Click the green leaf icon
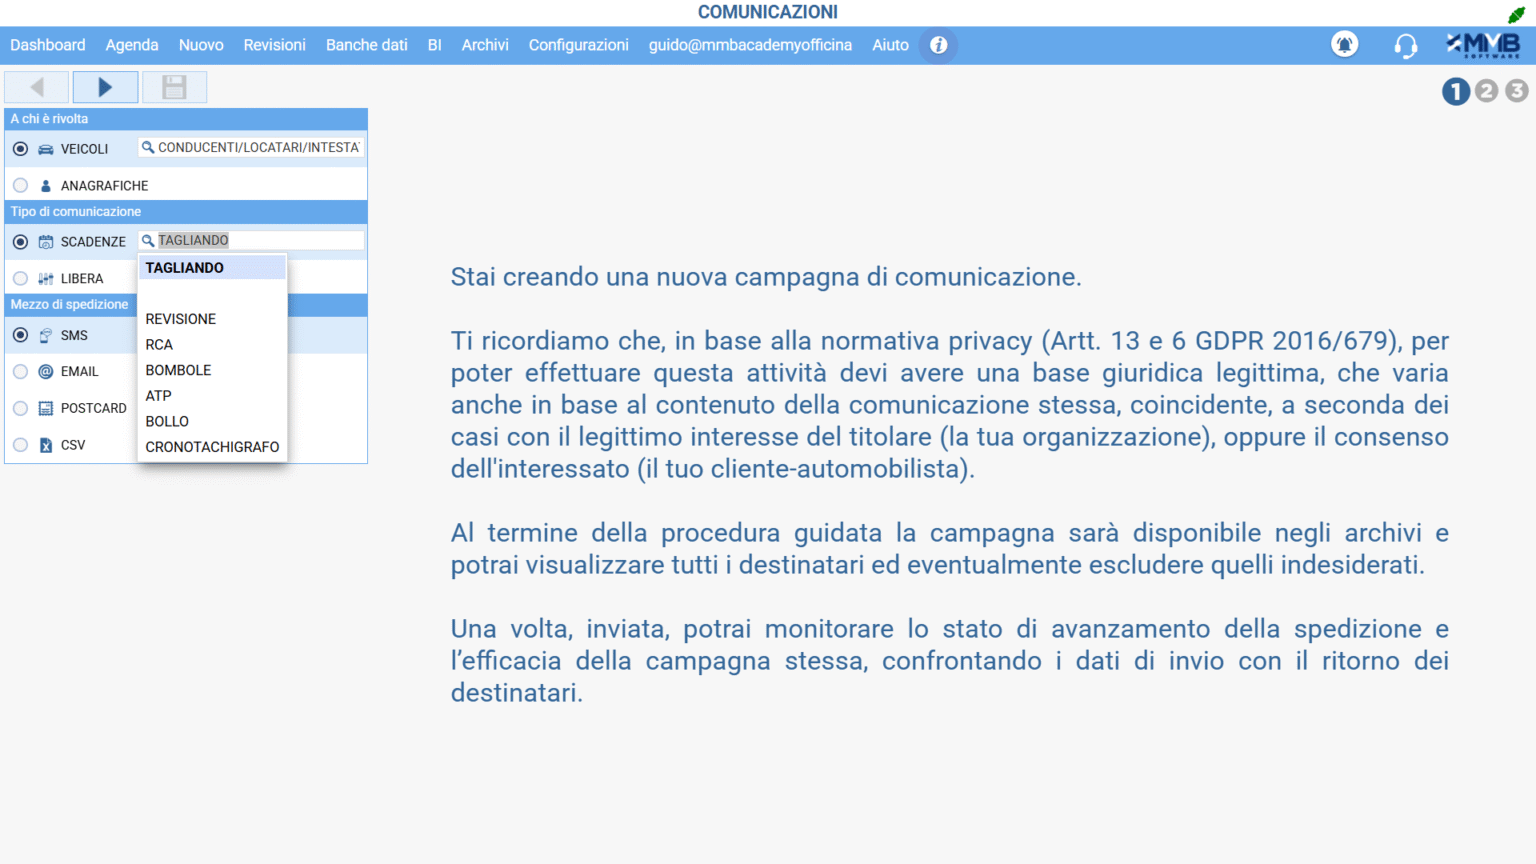The image size is (1536, 864). point(1516,14)
